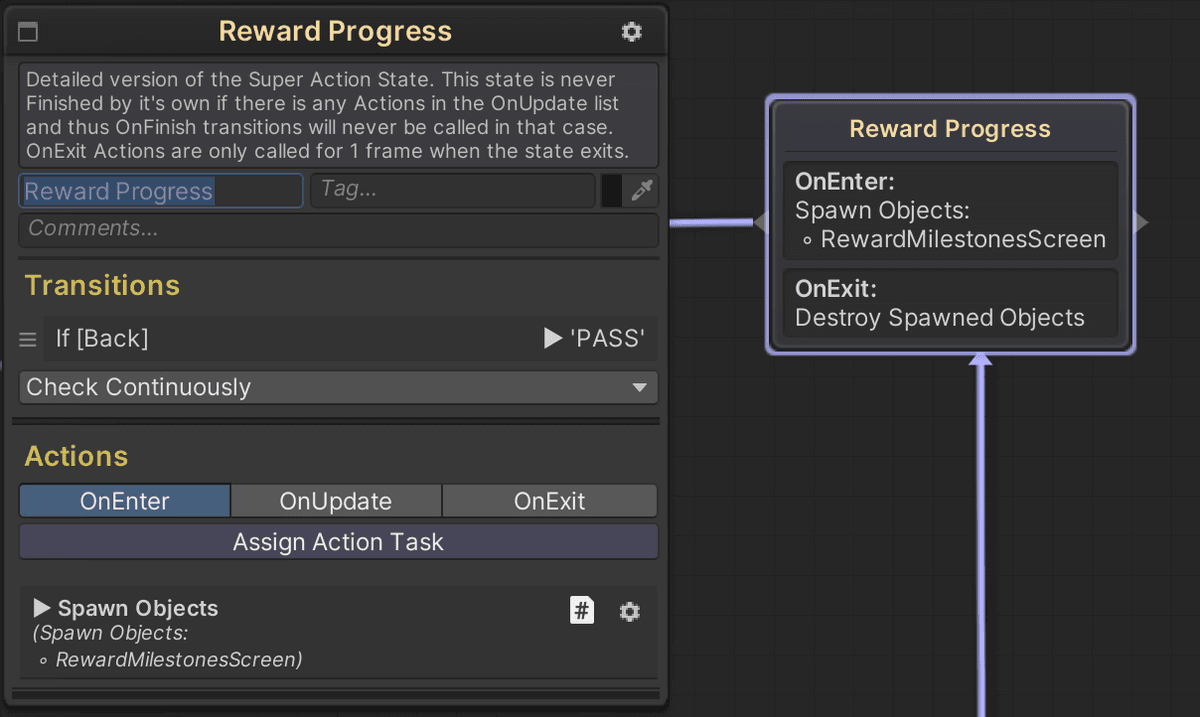Open the Spawn Objects action gear menu
Viewport: 1200px width, 717px height.
coord(629,611)
